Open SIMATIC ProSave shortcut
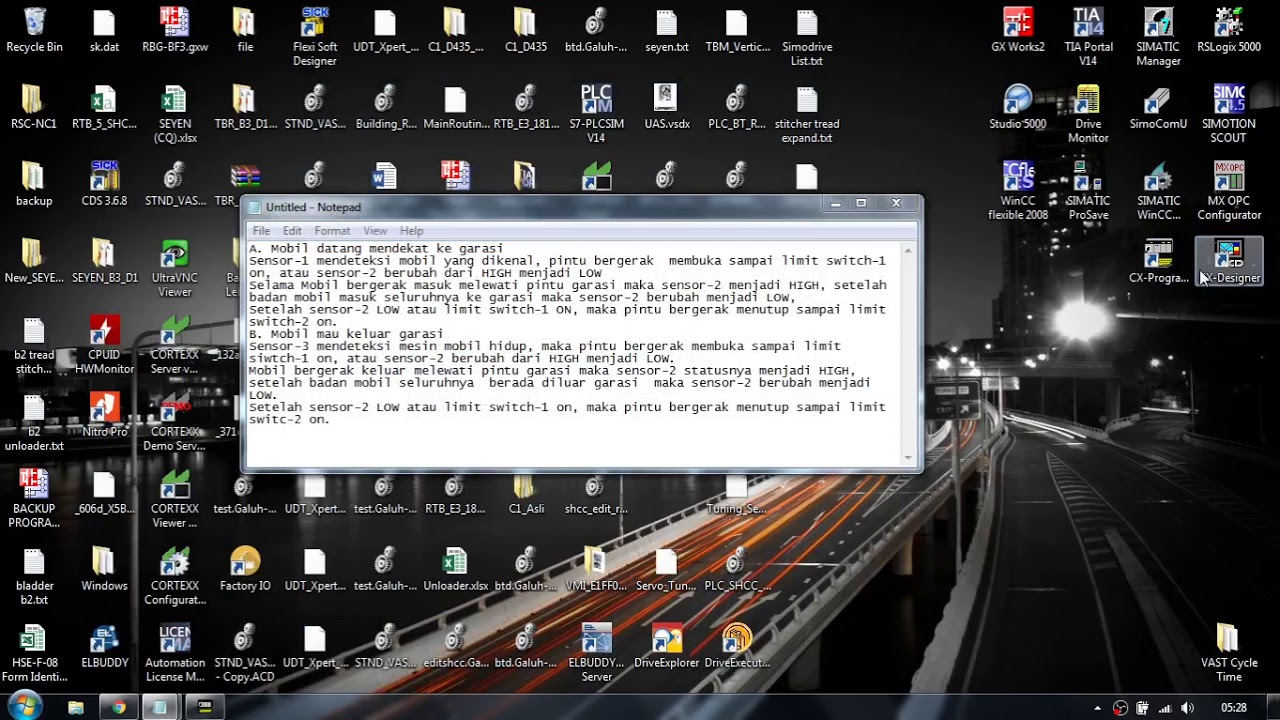 coord(1088,191)
